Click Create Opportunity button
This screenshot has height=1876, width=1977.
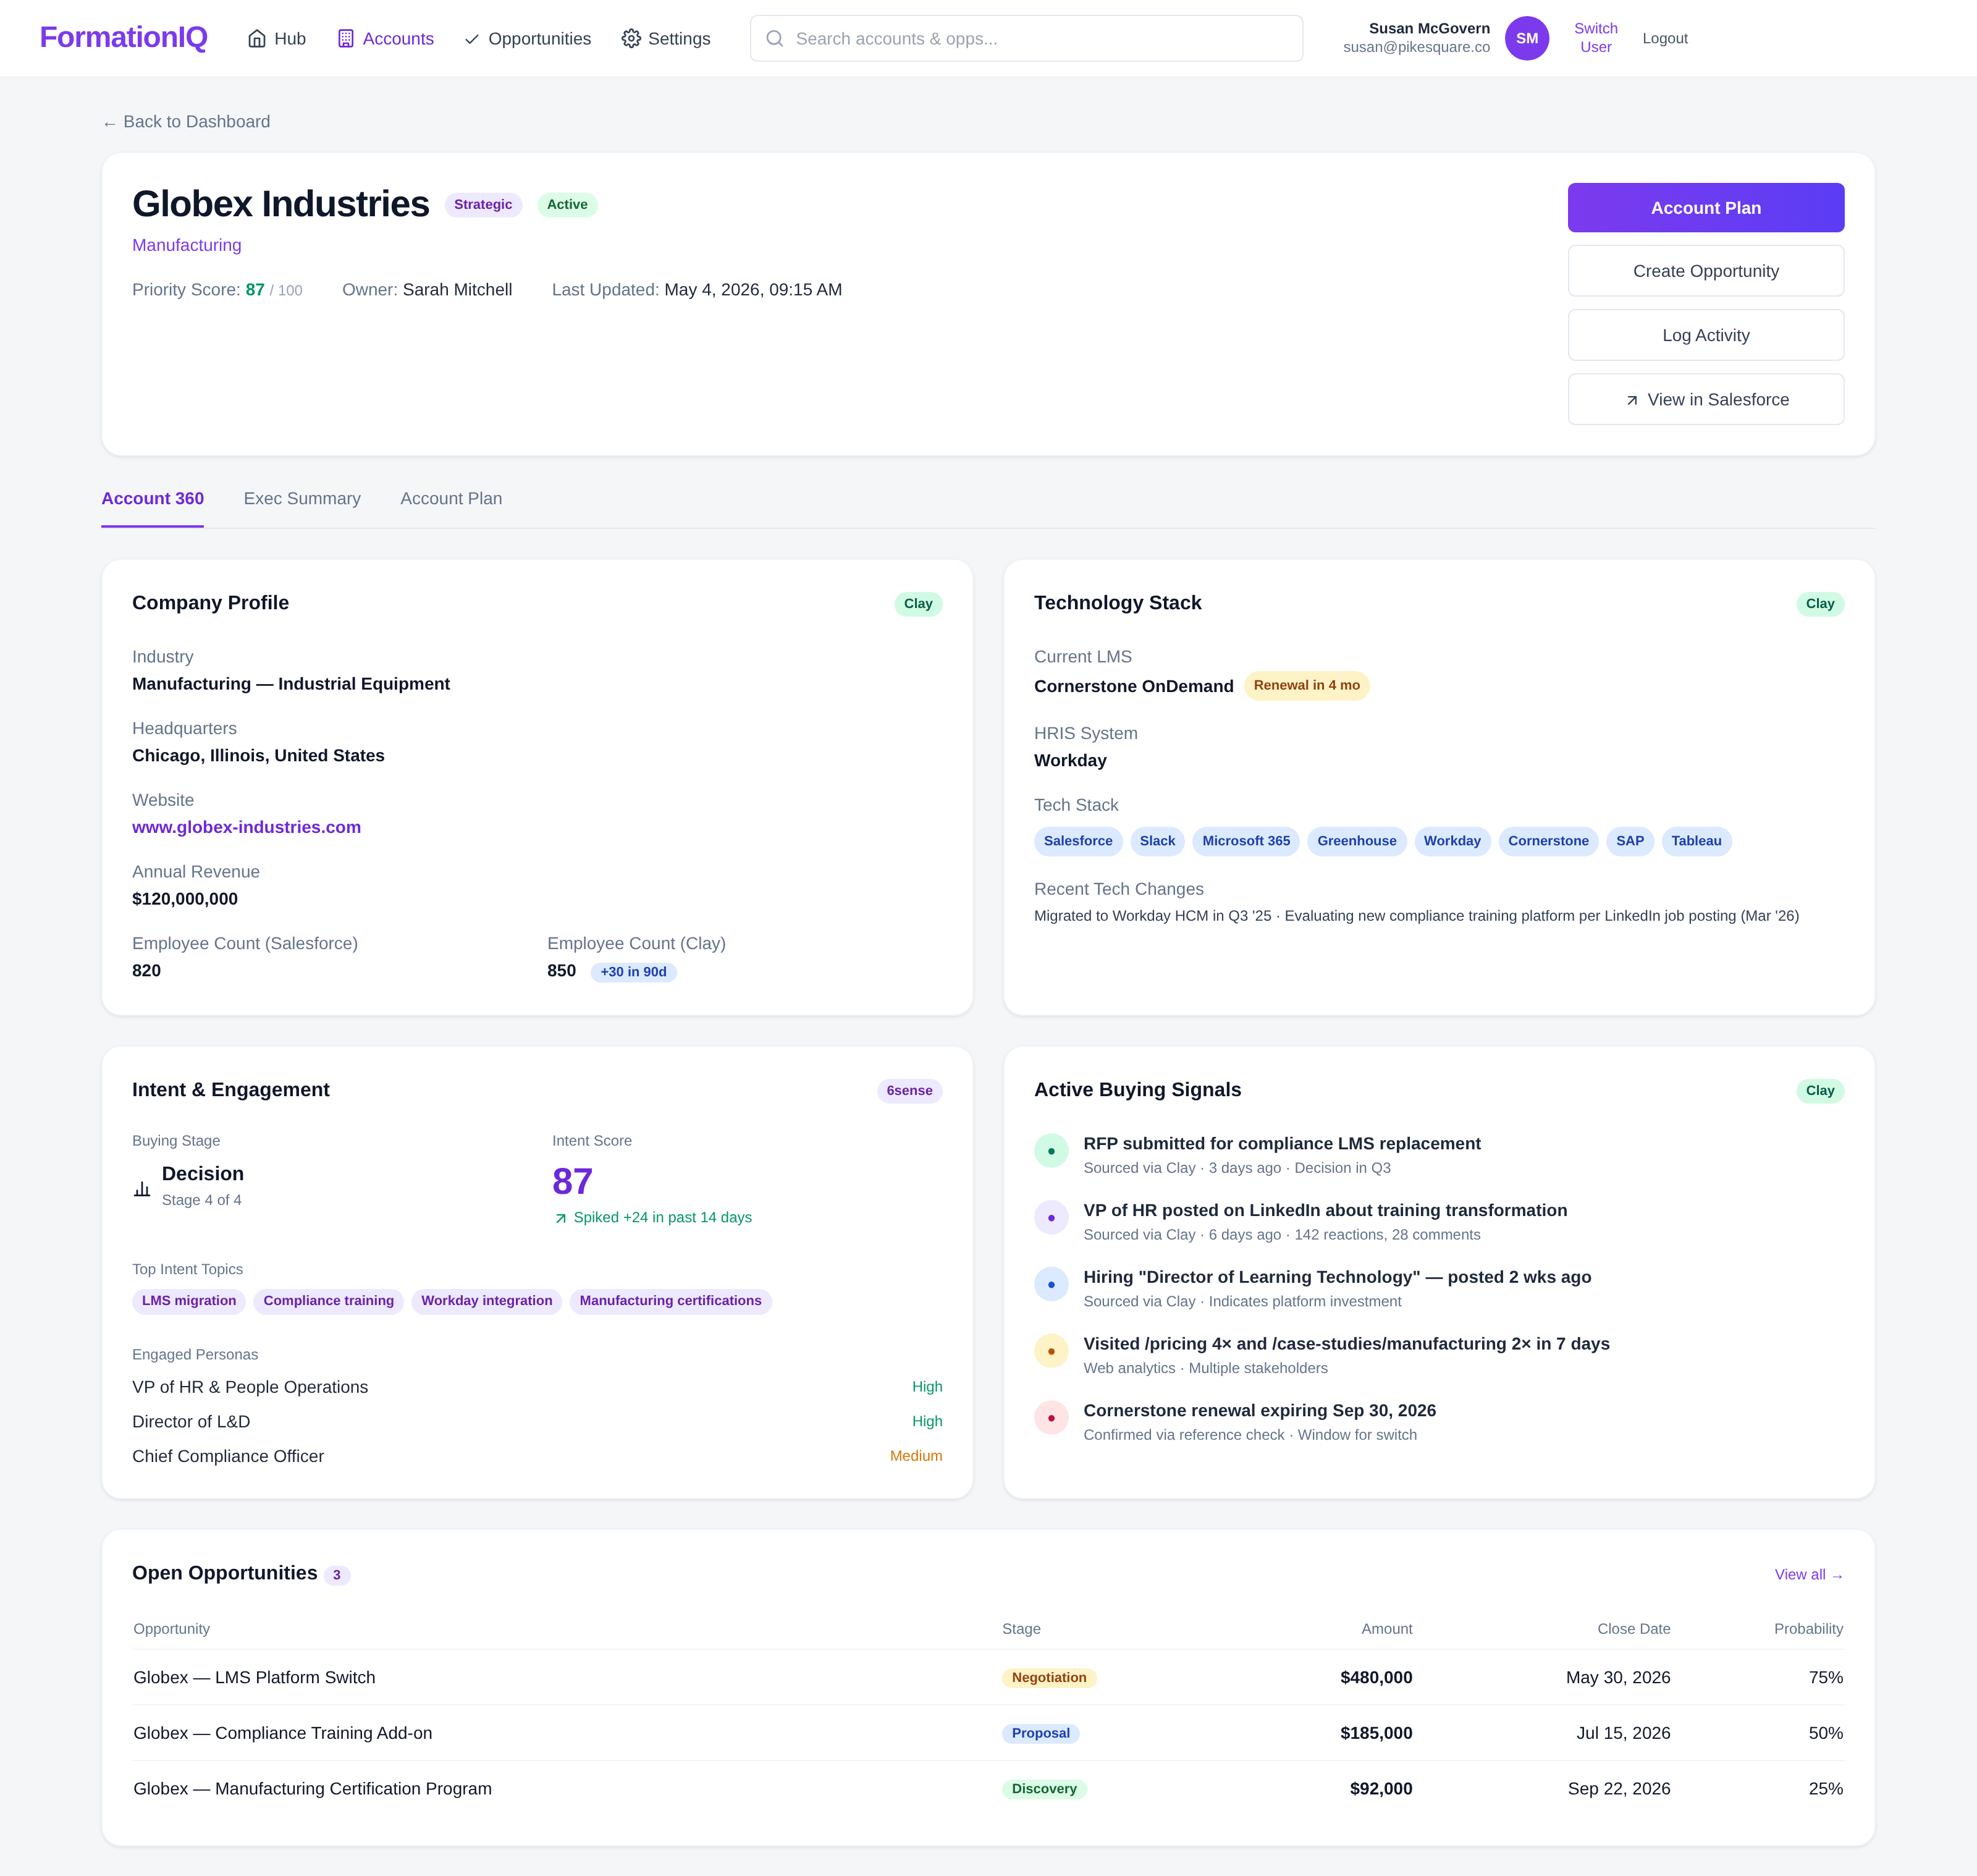1705,271
